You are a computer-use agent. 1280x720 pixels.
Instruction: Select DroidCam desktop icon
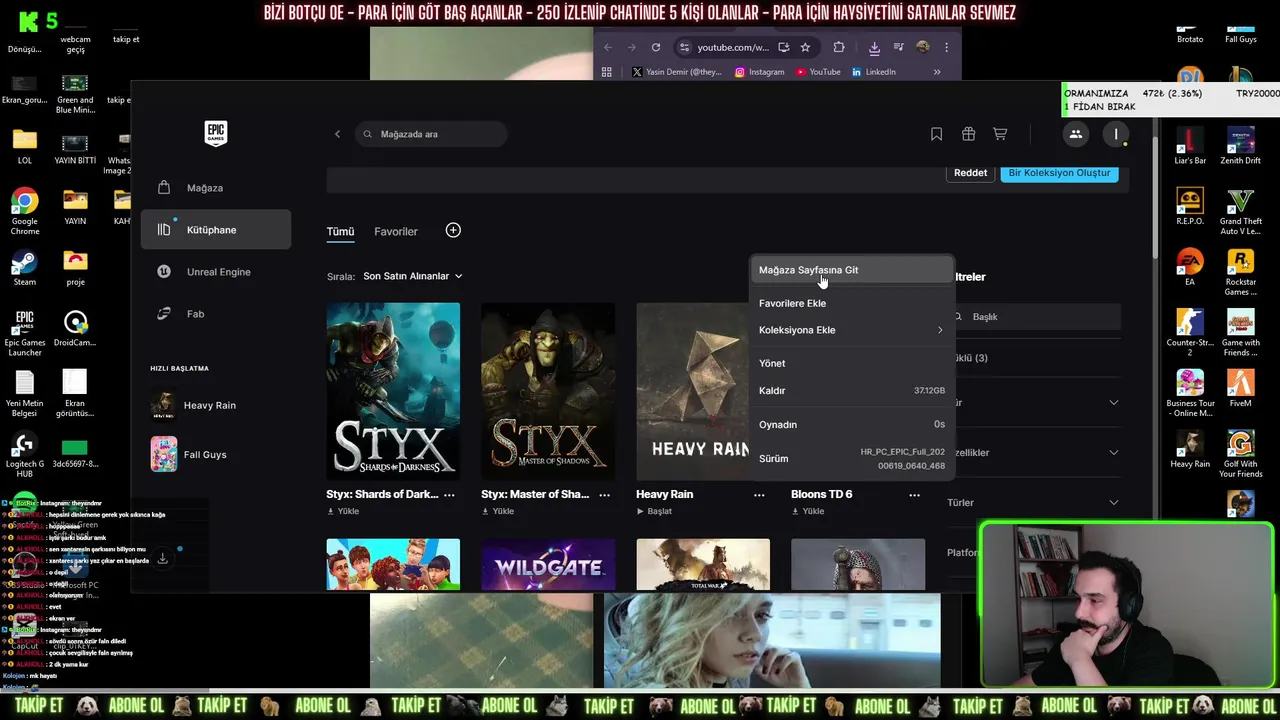pyautogui.click(x=75, y=328)
